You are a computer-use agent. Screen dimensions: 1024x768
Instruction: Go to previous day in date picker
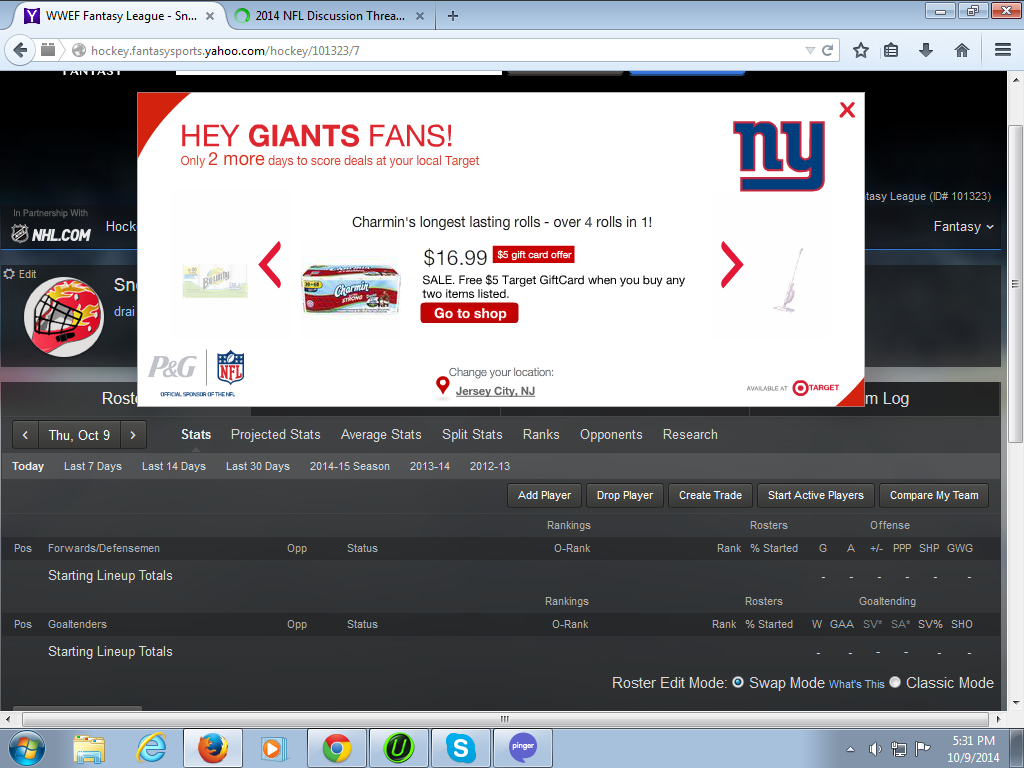[25, 435]
